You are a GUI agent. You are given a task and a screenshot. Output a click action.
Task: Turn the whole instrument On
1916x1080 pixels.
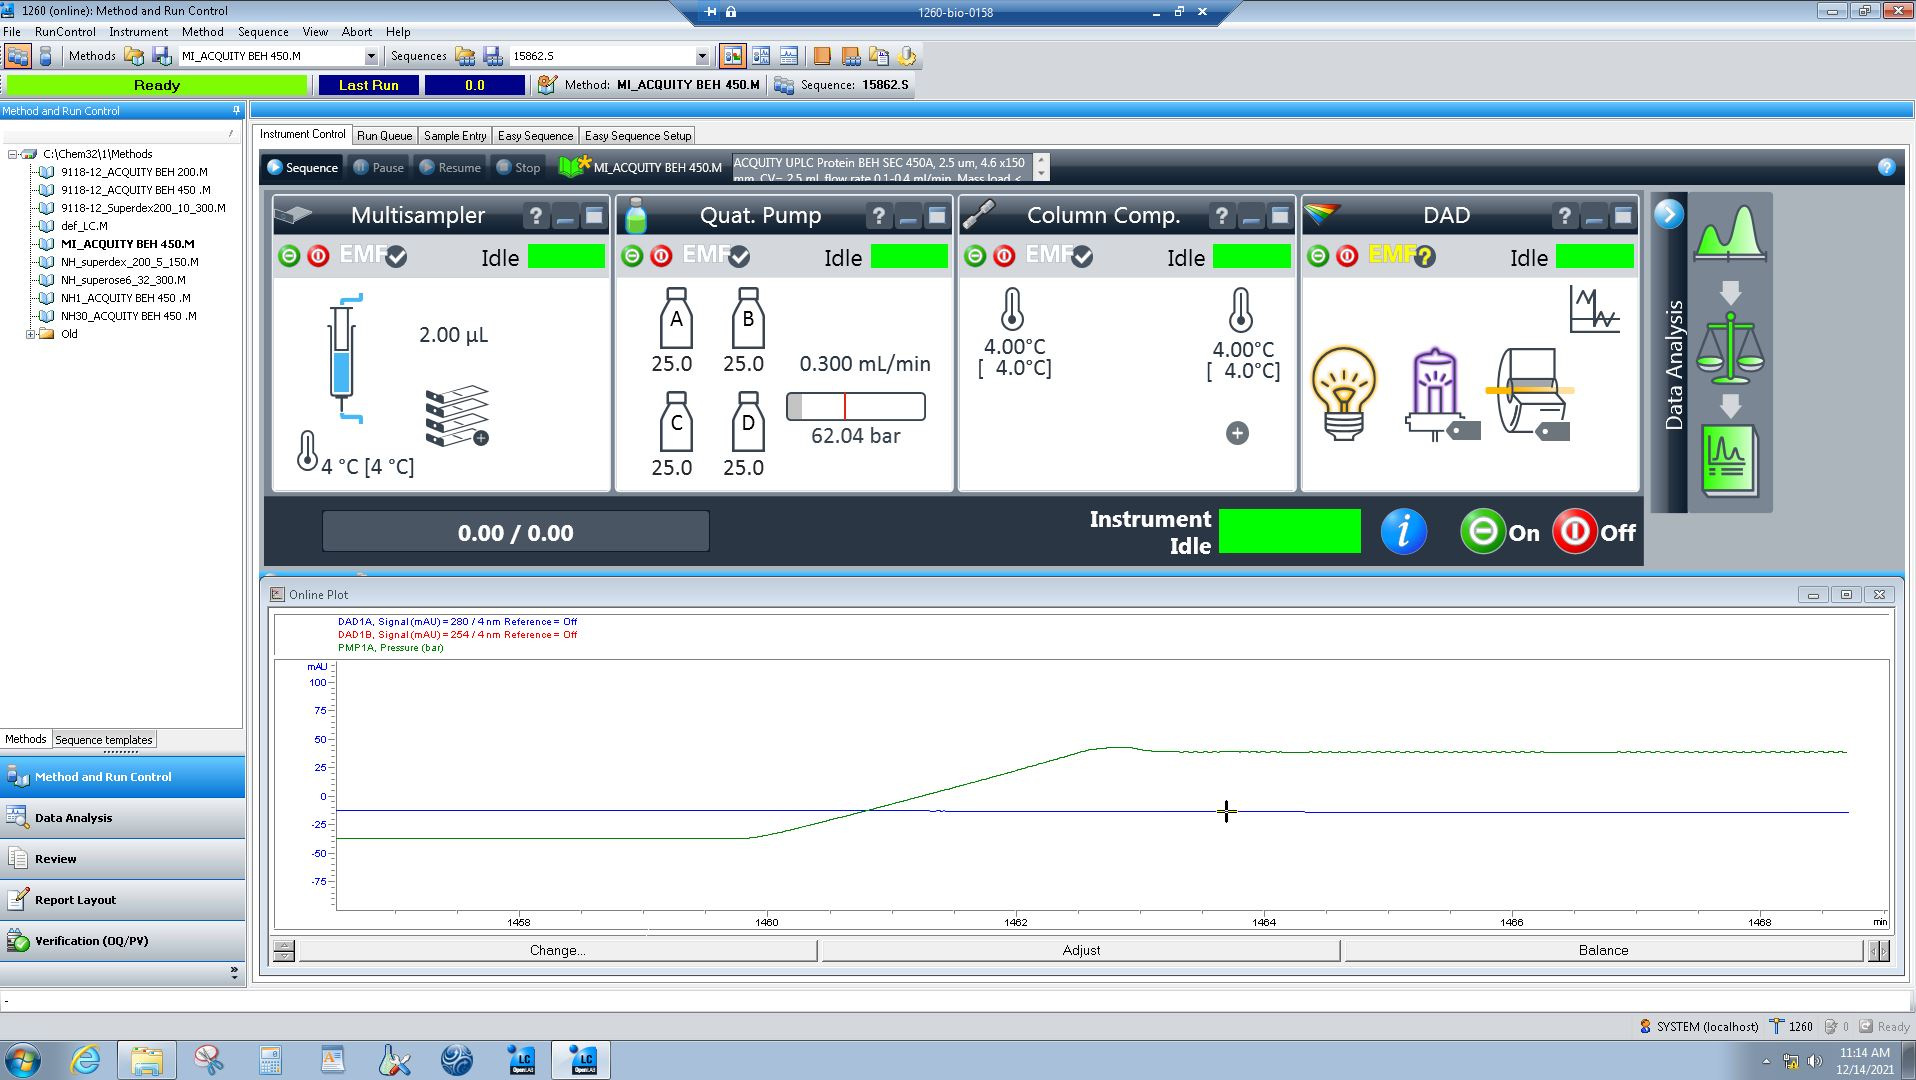pyautogui.click(x=1483, y=532)
